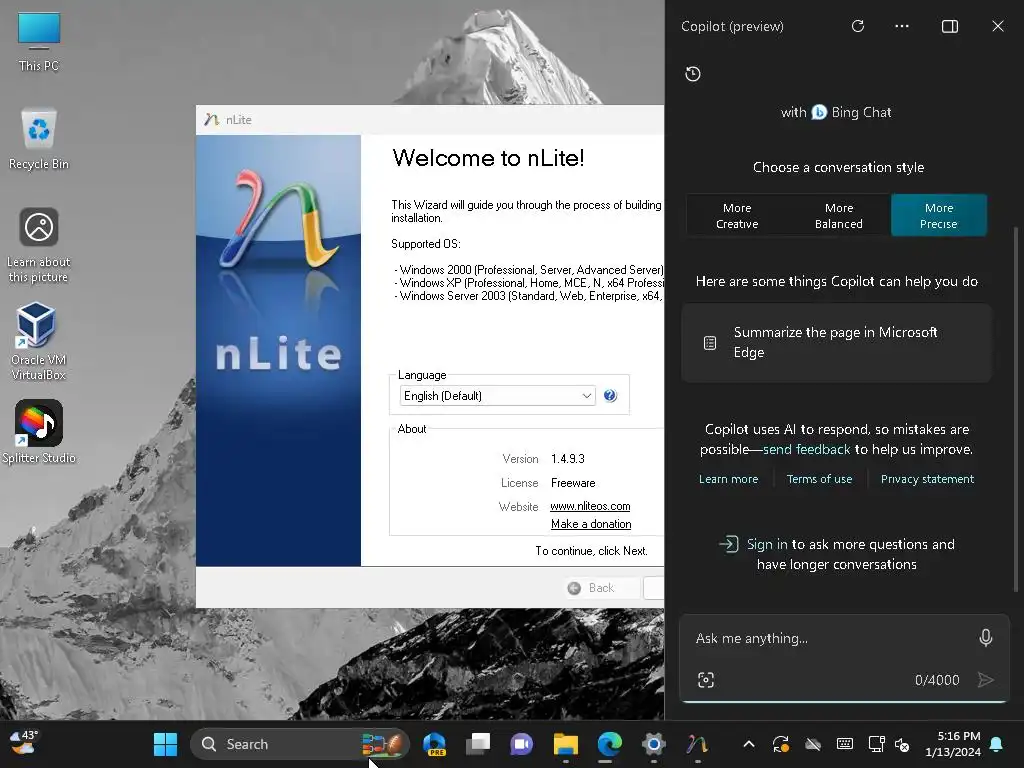Open the Windows Start menu

coord(165,744)
